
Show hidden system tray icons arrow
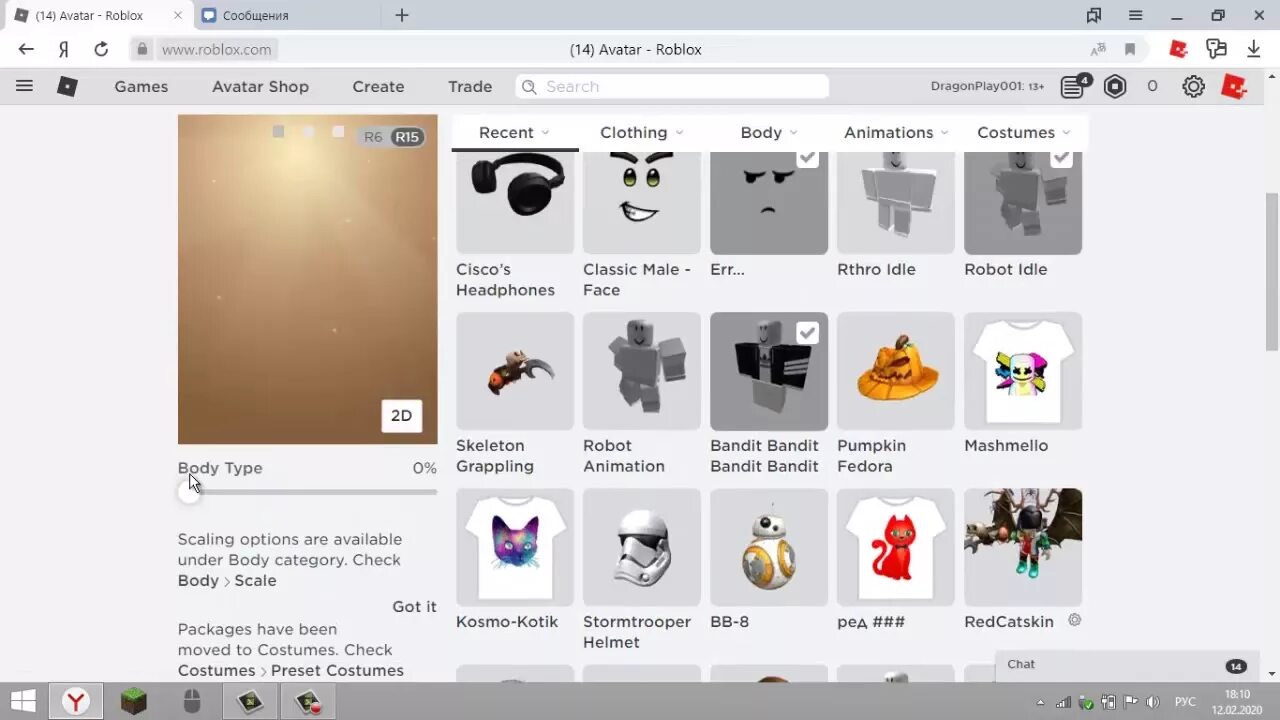click(x=1040, y=702)
